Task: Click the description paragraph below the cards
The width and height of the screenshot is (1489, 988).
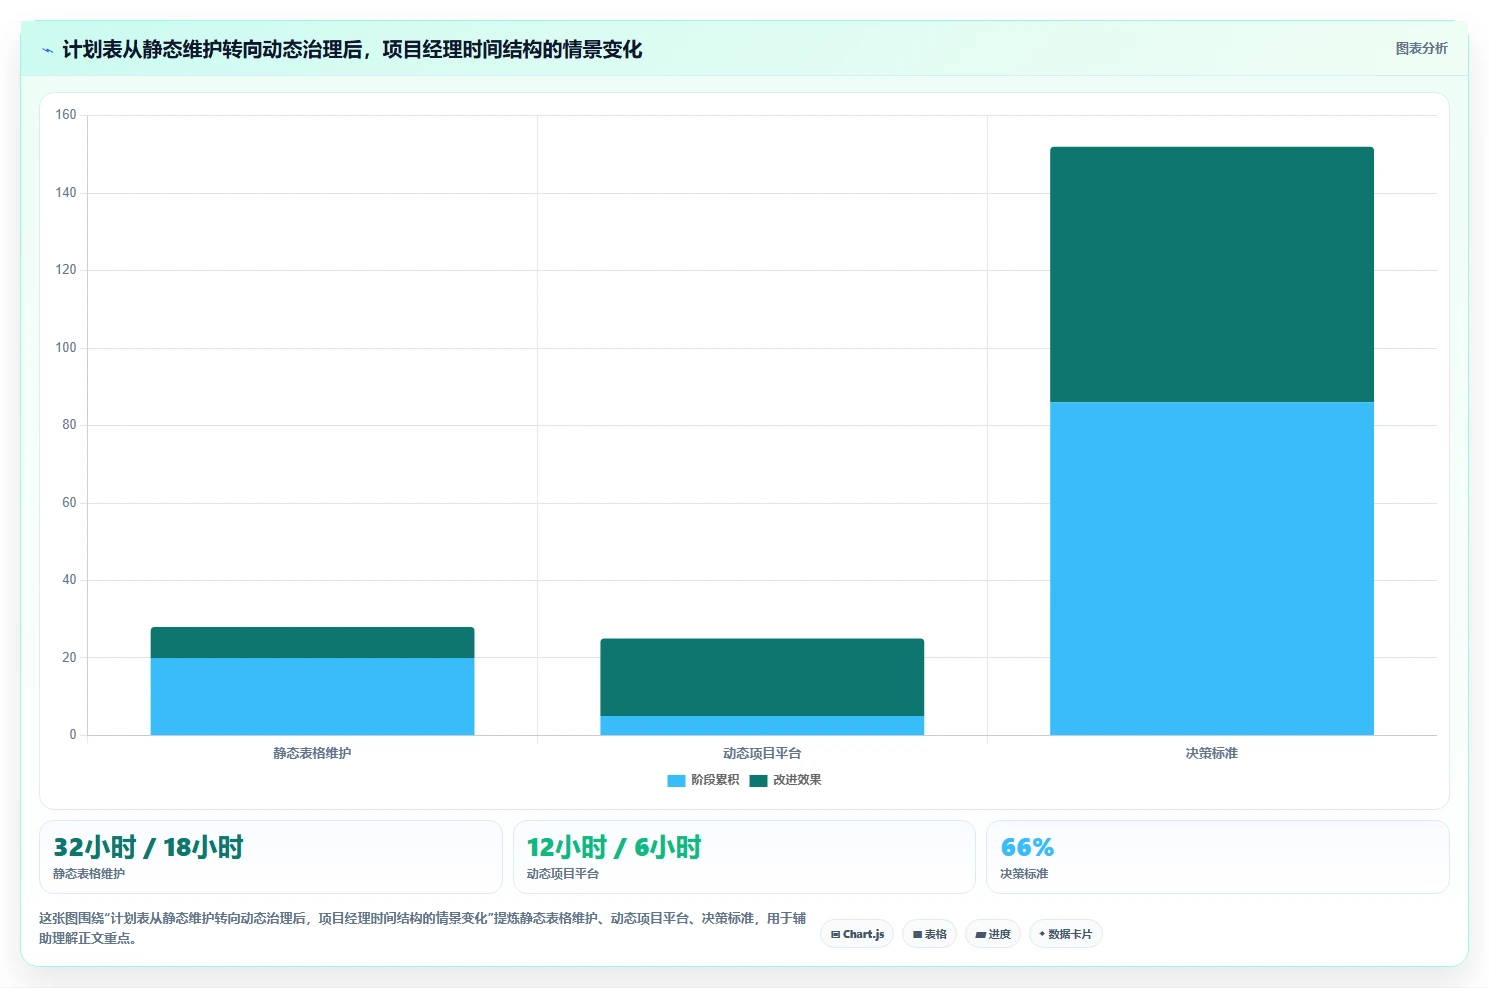Action: pos(422,928)
